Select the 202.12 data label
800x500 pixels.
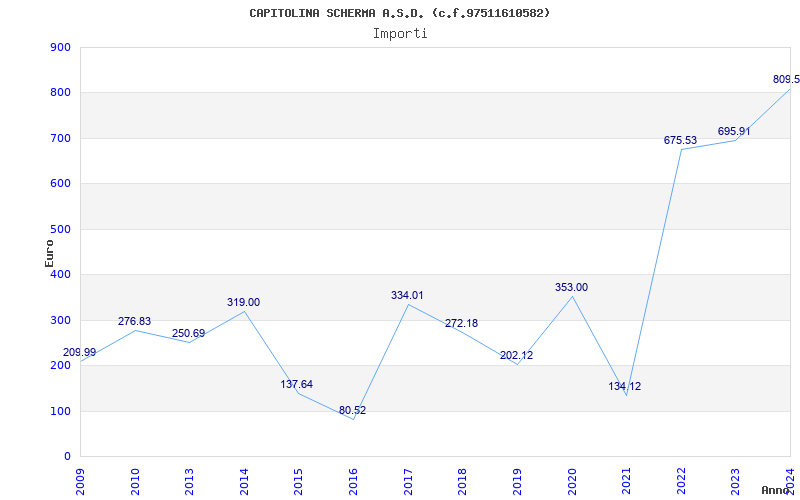[516, 356]
